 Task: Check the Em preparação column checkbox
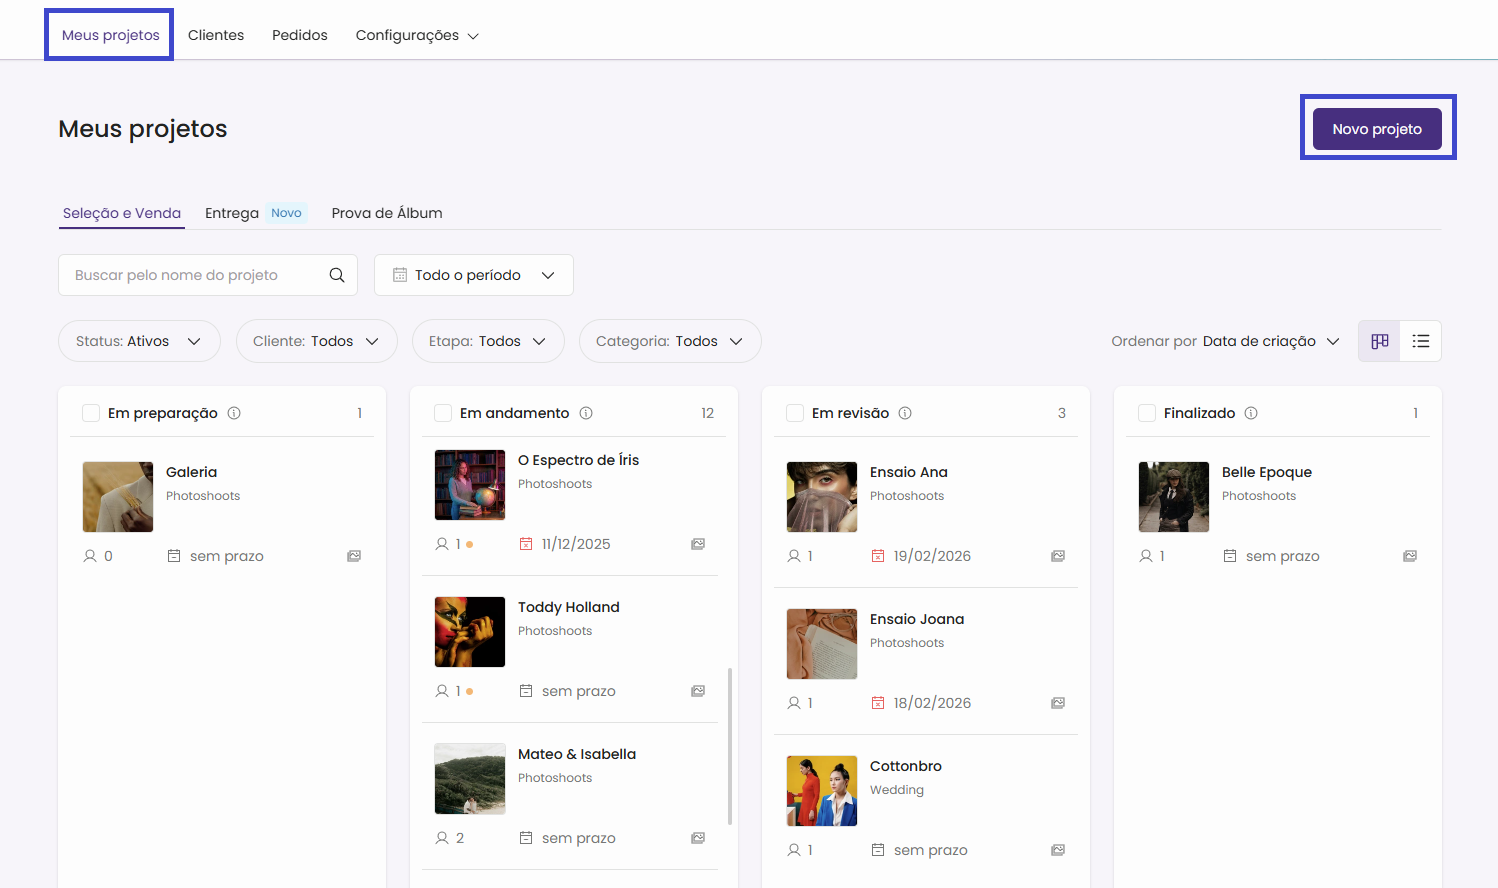pos(91,413)
